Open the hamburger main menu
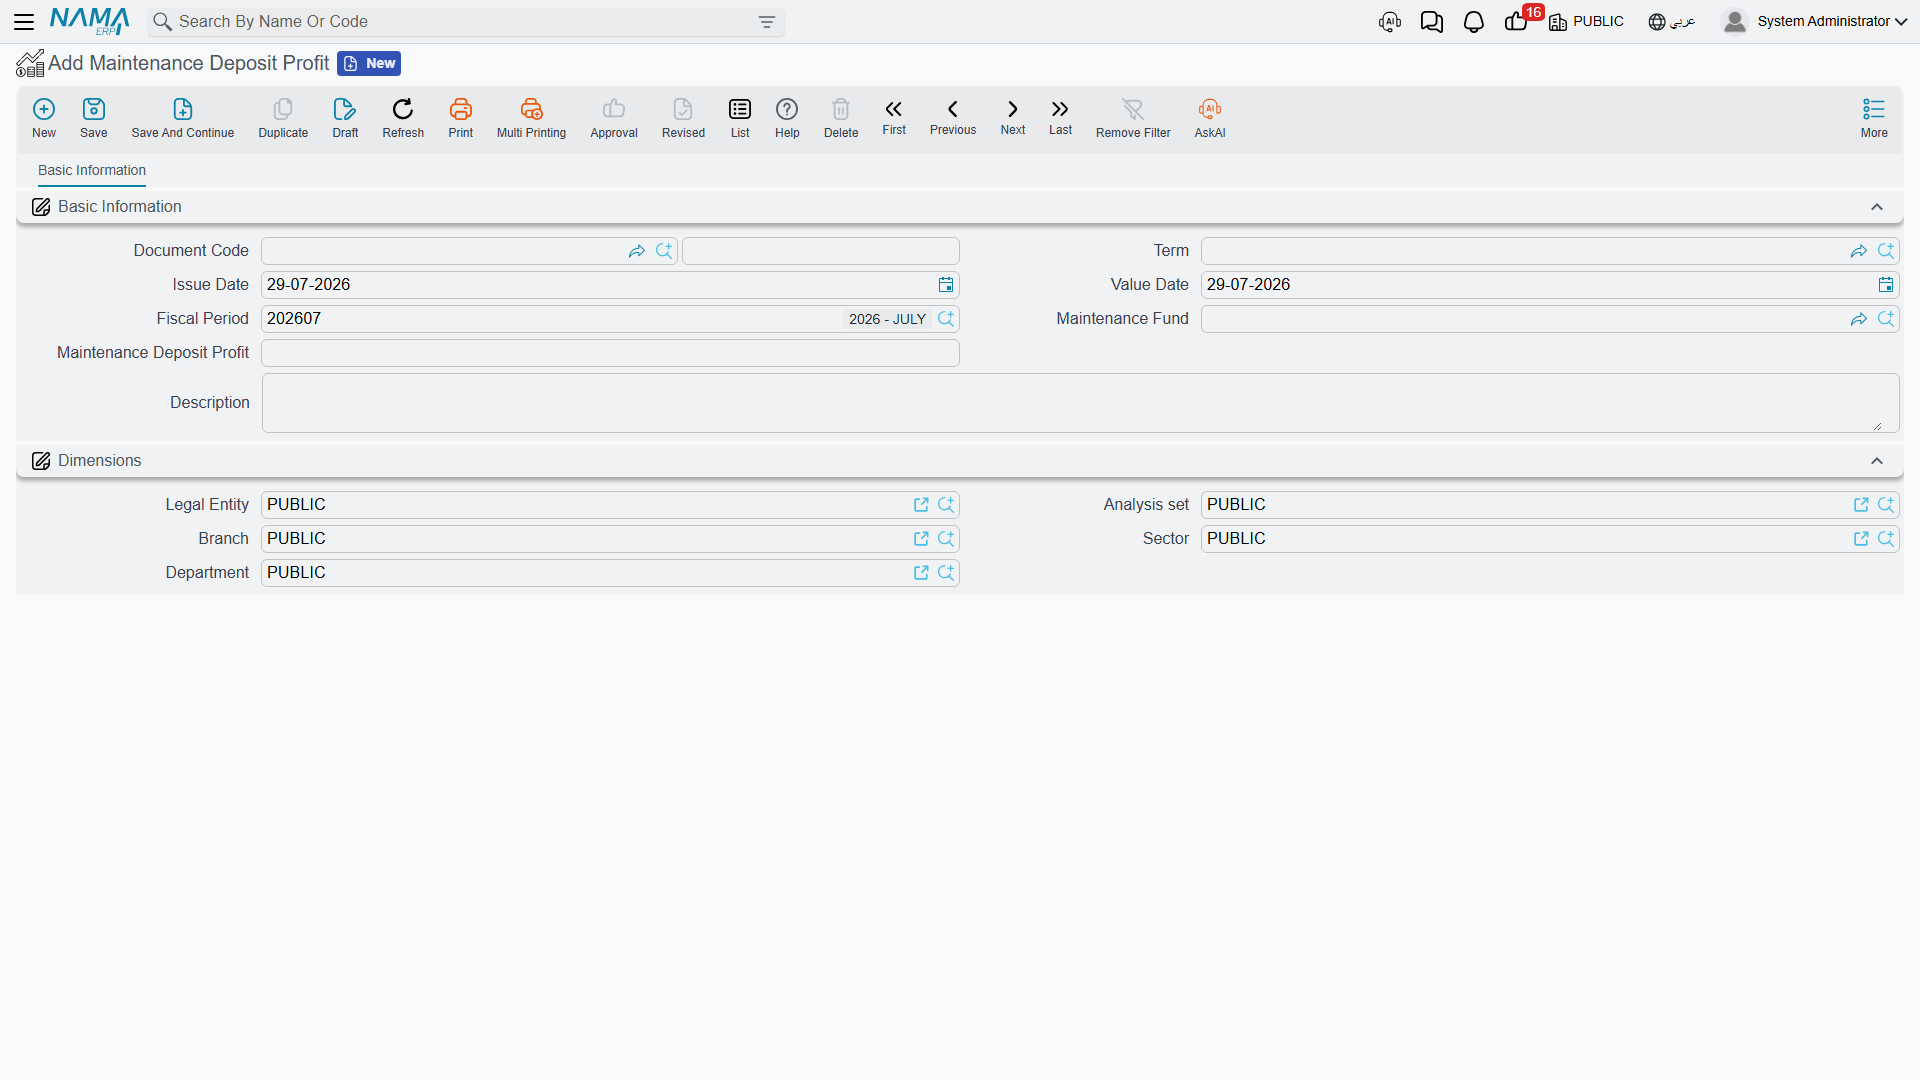The width and height of the screenshot is (1920, 1080). click(24, 21)
